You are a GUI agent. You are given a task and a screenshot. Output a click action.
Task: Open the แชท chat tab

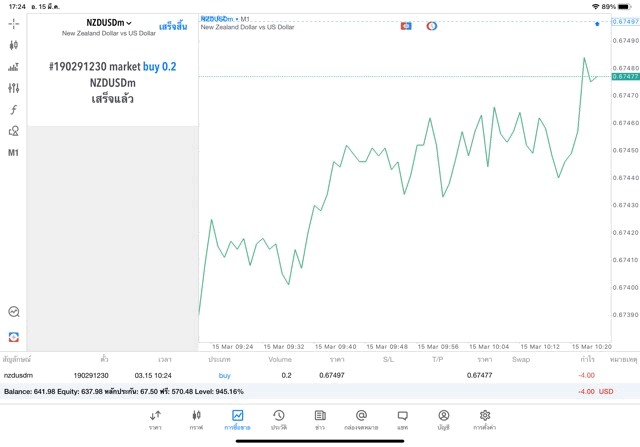pos(402,420)
